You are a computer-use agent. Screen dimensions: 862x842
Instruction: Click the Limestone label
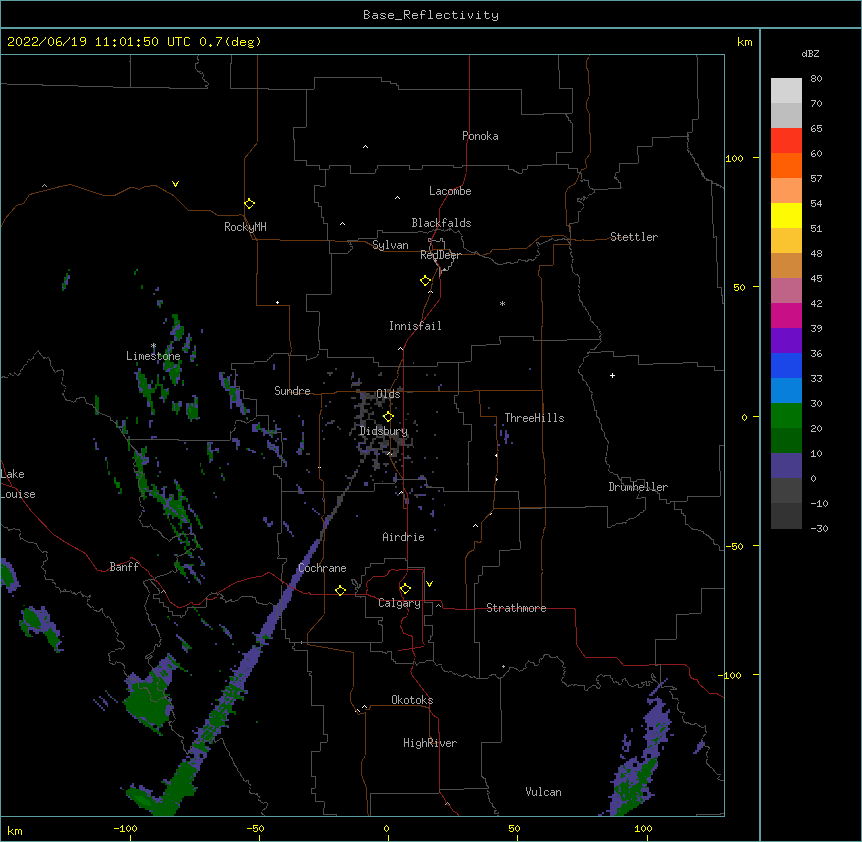(153, 356)
